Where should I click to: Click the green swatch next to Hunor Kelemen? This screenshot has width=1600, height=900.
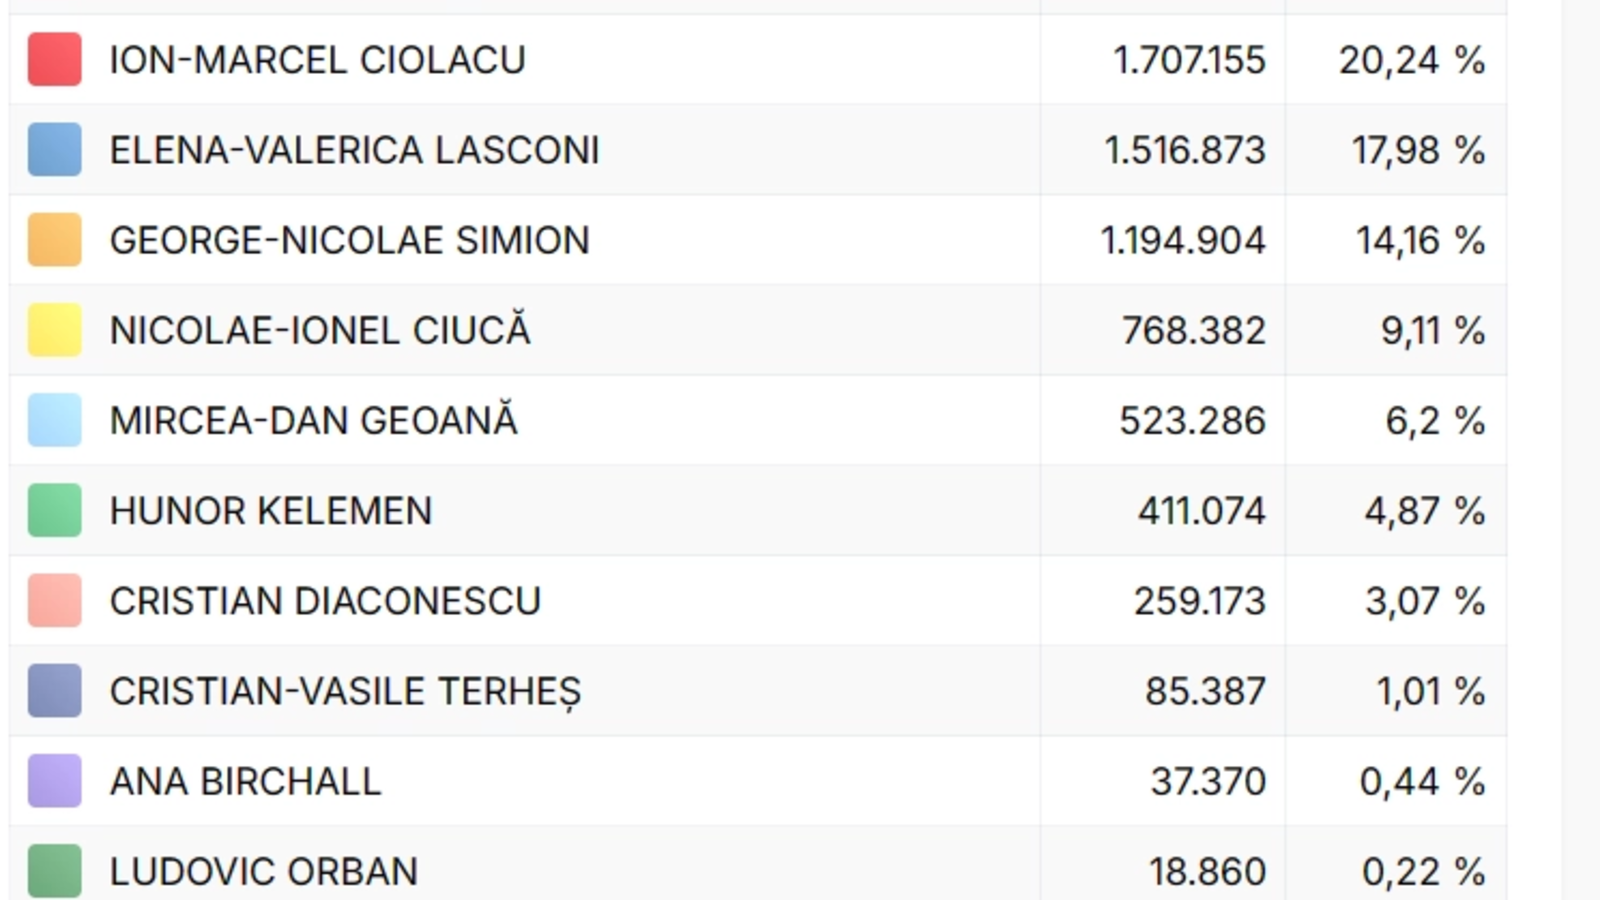pyautogui.click(x=55, y=510)
